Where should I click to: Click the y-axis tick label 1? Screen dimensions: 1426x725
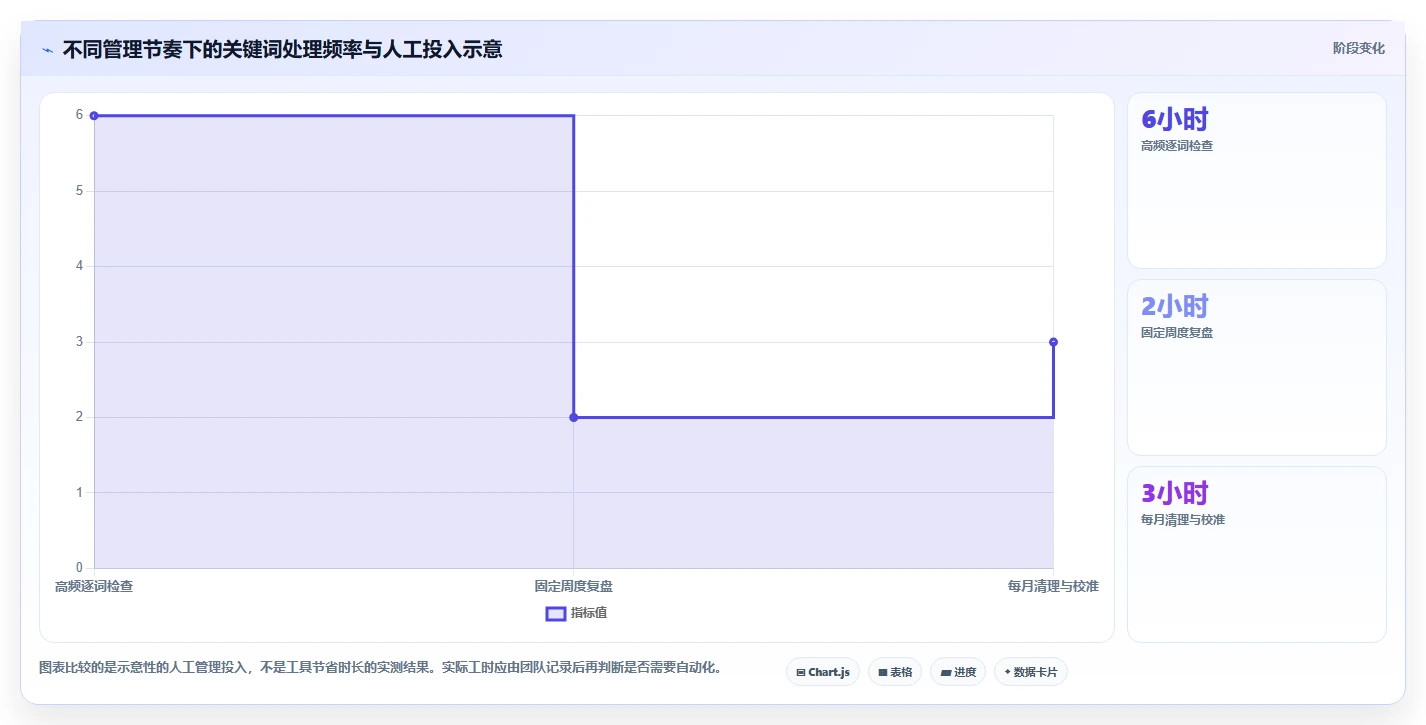[79, 492]
